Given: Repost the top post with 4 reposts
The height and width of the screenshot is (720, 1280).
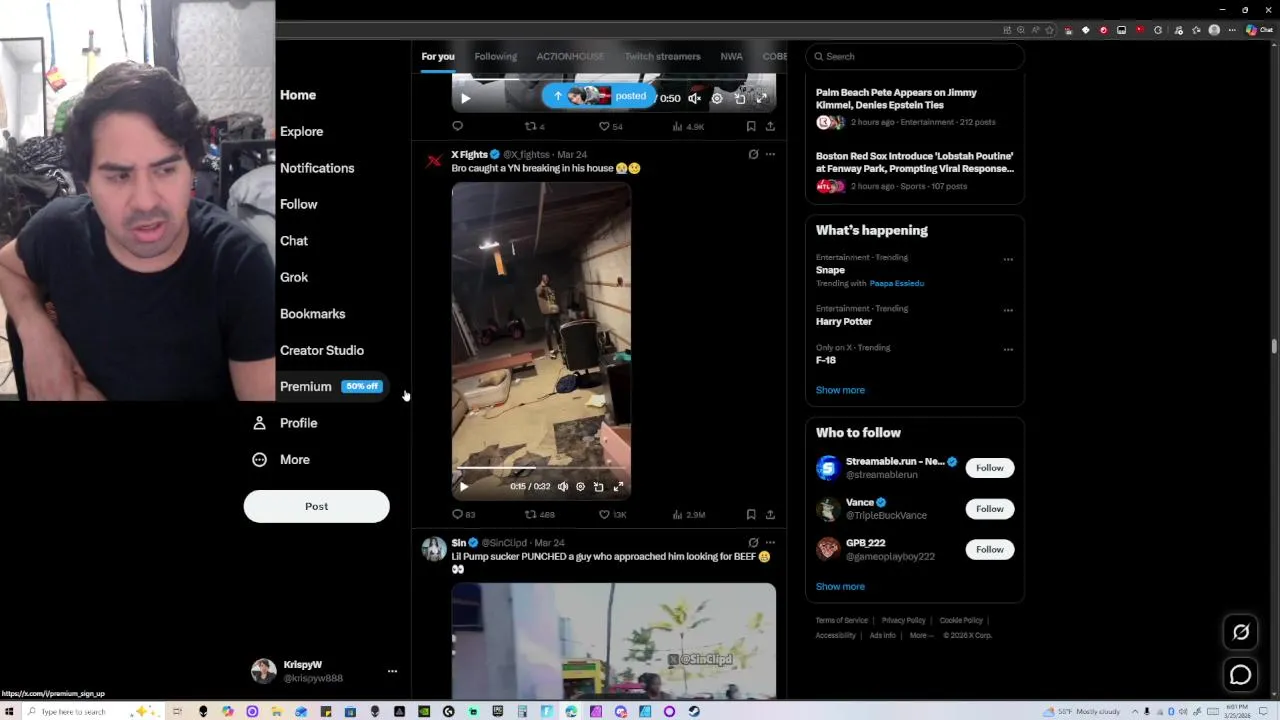Looking at the screenshot, I should click(x=535, y=126).
